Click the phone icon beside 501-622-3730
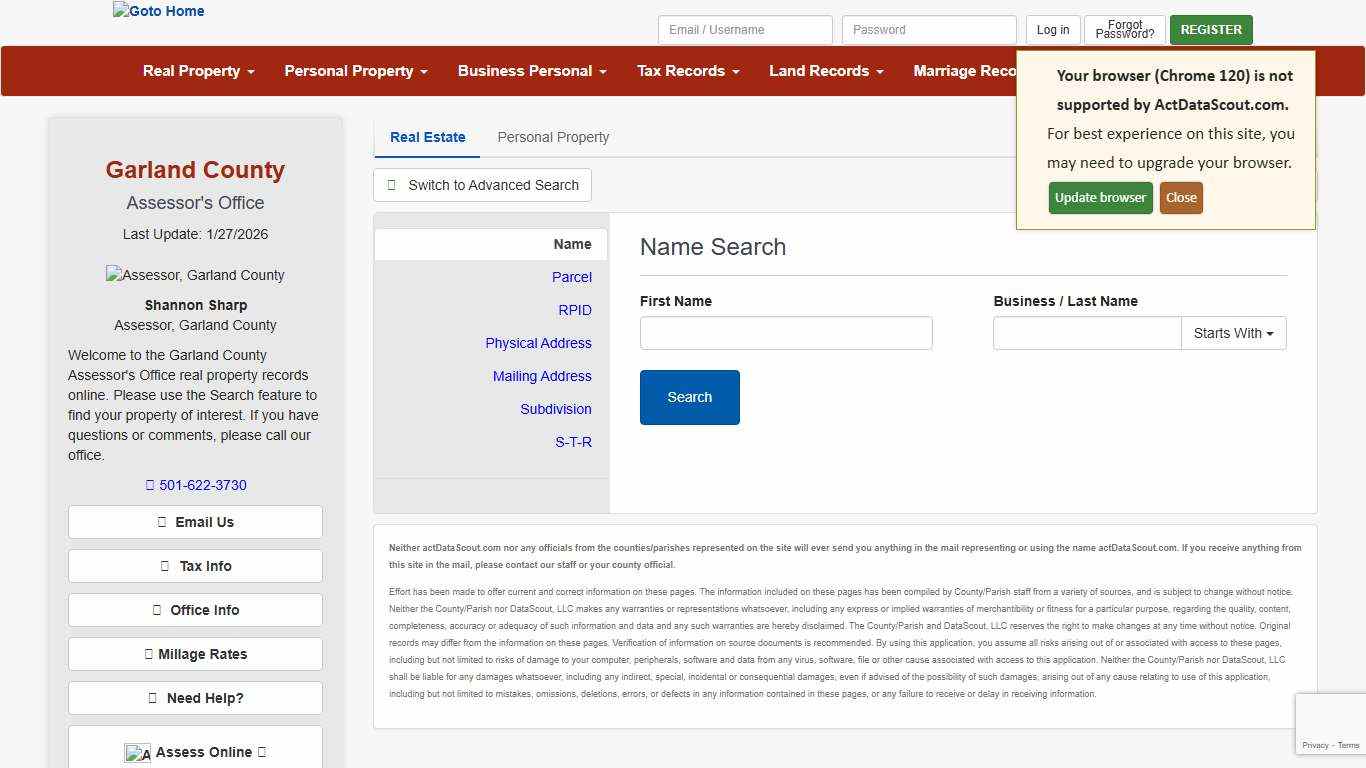The height and width of the screenshot is (768, 1366). 150,485
